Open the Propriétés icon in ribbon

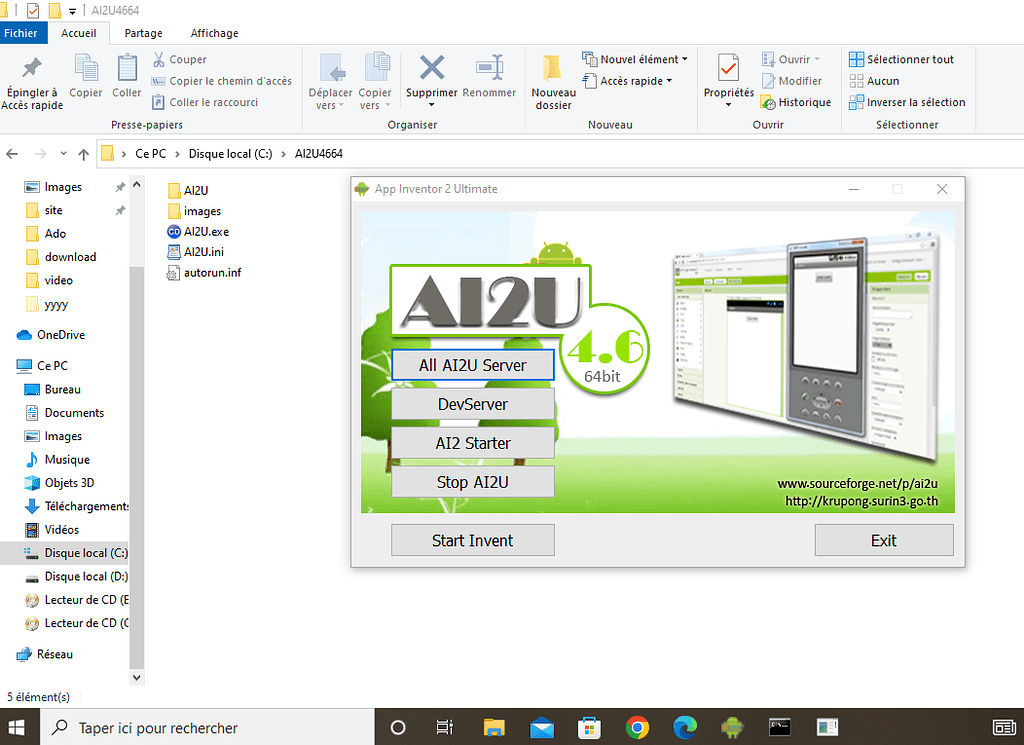point(728,70)
